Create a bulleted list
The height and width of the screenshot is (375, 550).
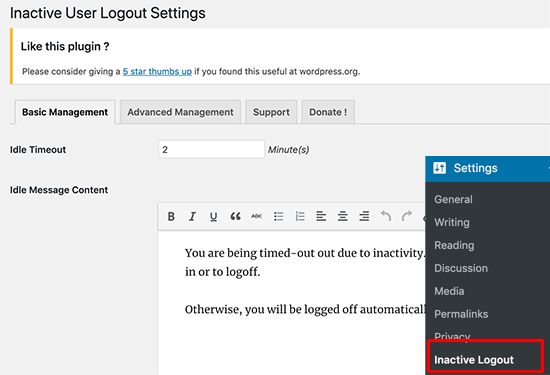click(x=279, y=216)
